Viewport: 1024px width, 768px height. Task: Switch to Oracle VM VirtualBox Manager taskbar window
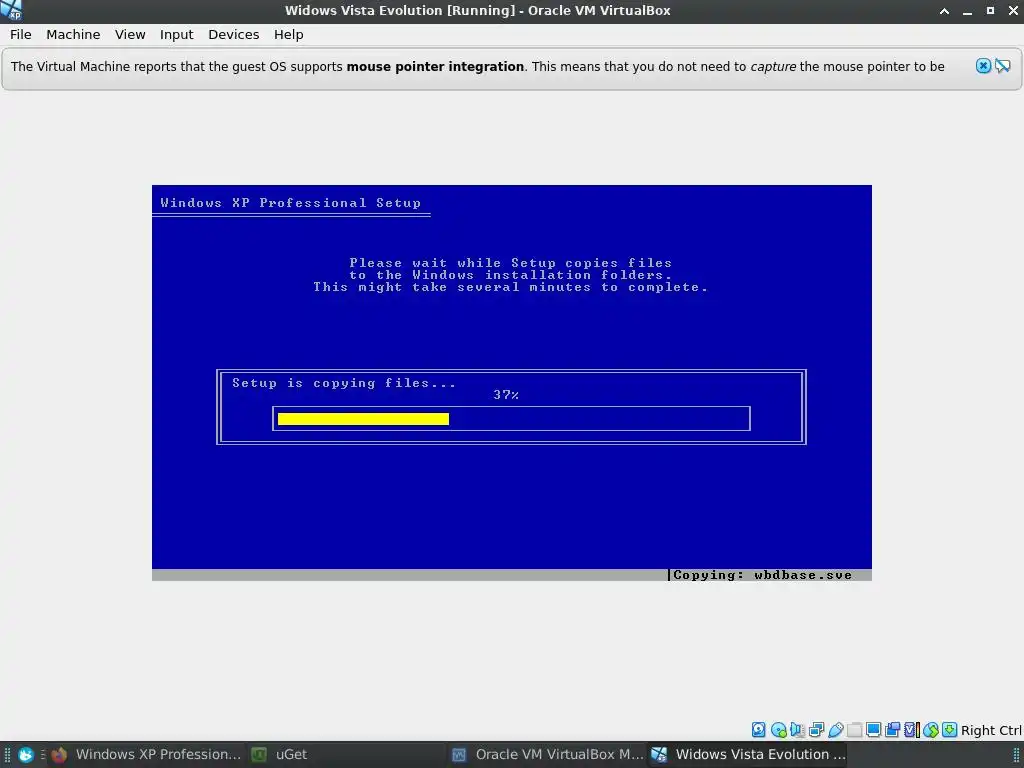click(x=547, y=754)
